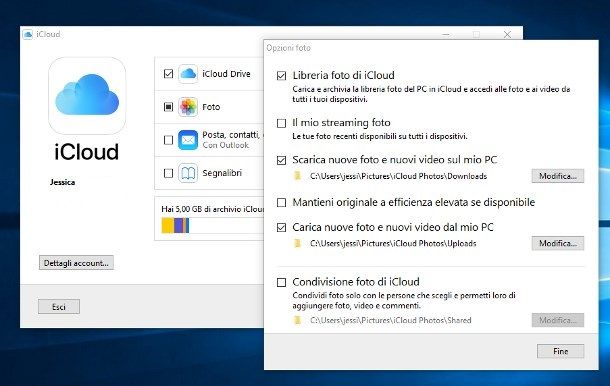The height and width of the screenshot is (386, 610).
Task: Toggle the Foto checkbox
Action: pos(168,107)
